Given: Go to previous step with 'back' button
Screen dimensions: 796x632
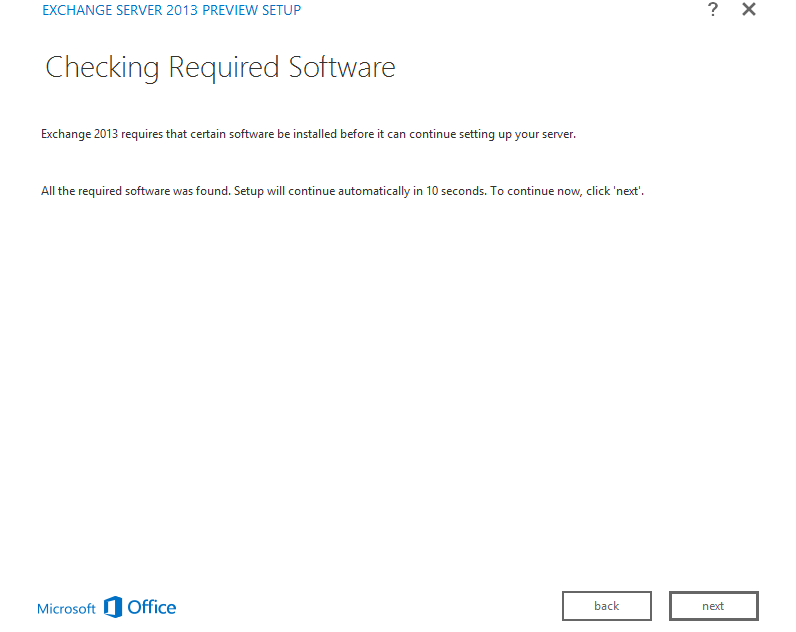Looking at the screenshot, I should pyautogui.click(x=606, y=606).
